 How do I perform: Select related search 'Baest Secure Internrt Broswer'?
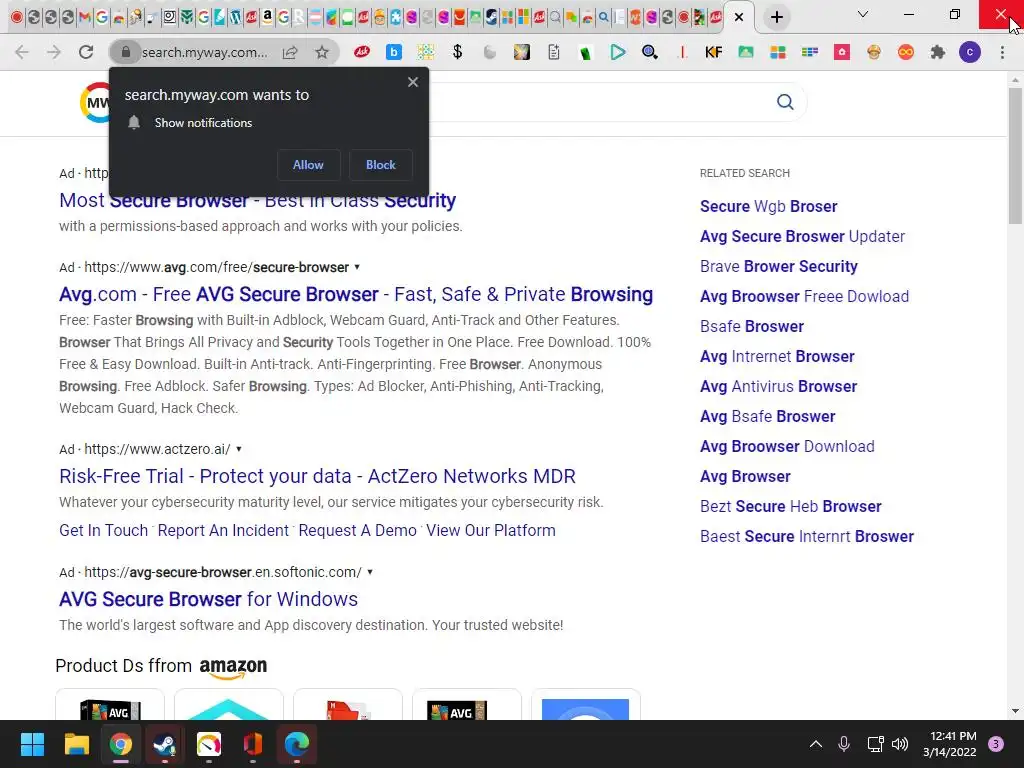(807, 537)
